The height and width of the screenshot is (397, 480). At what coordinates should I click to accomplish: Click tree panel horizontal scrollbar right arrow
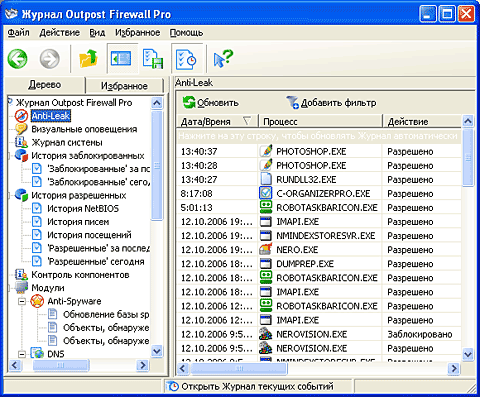[x=143, y=365]
